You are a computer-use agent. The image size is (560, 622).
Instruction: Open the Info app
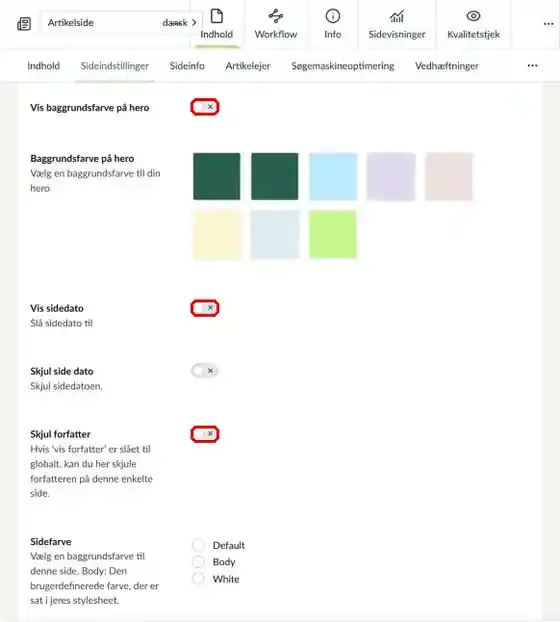pyautogui.click(x=332, y=24)
